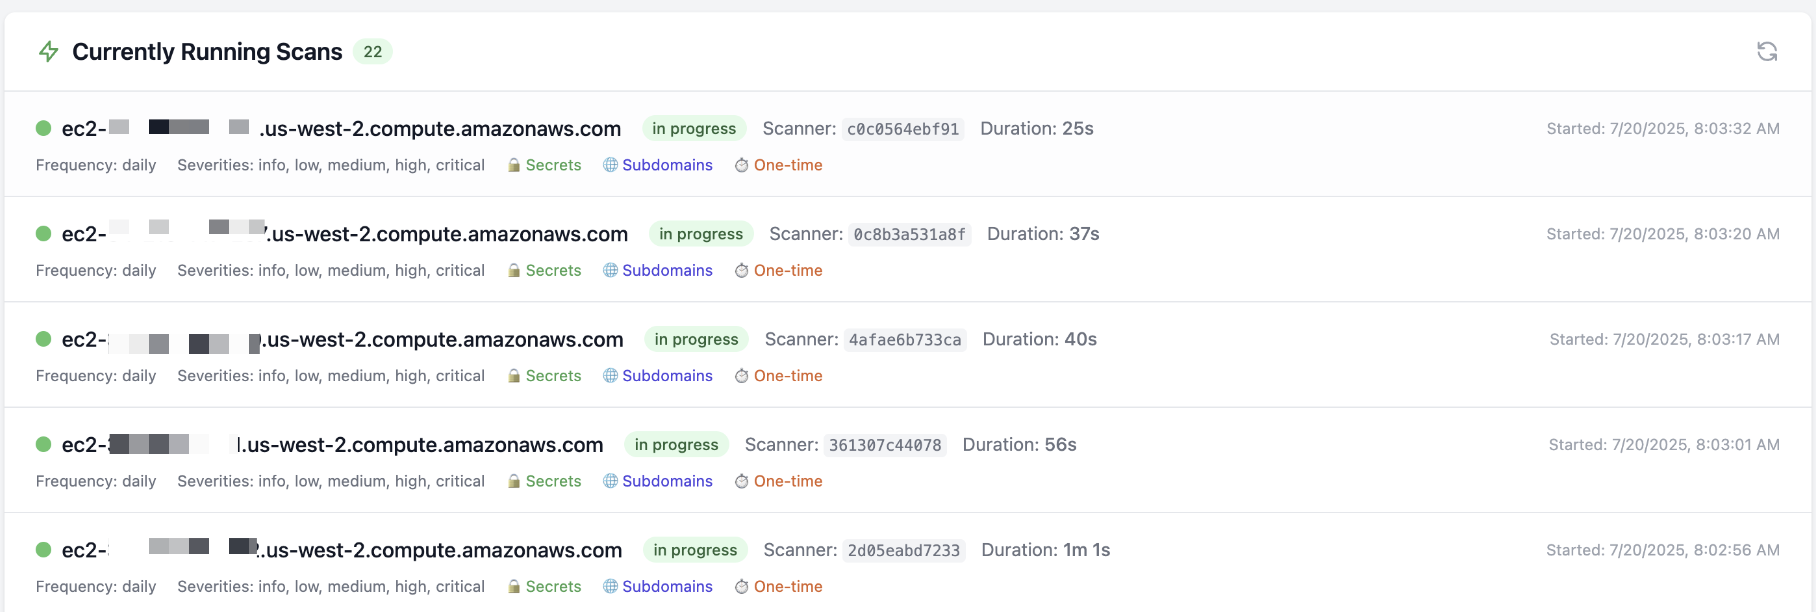
Task: Click Secrets tag for scanner 4afae6b733ca
Action: click(x=553, y=376)
